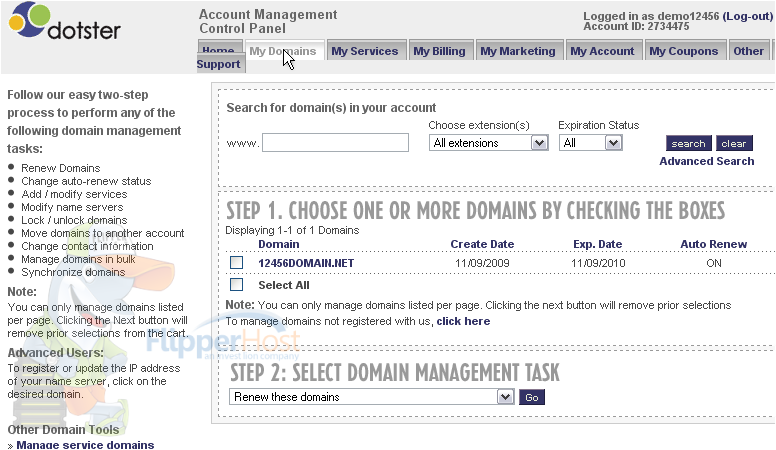This screenshot has width=776, height=450.
Task: Open the Manage service domains link
Action: click(85, 445)
